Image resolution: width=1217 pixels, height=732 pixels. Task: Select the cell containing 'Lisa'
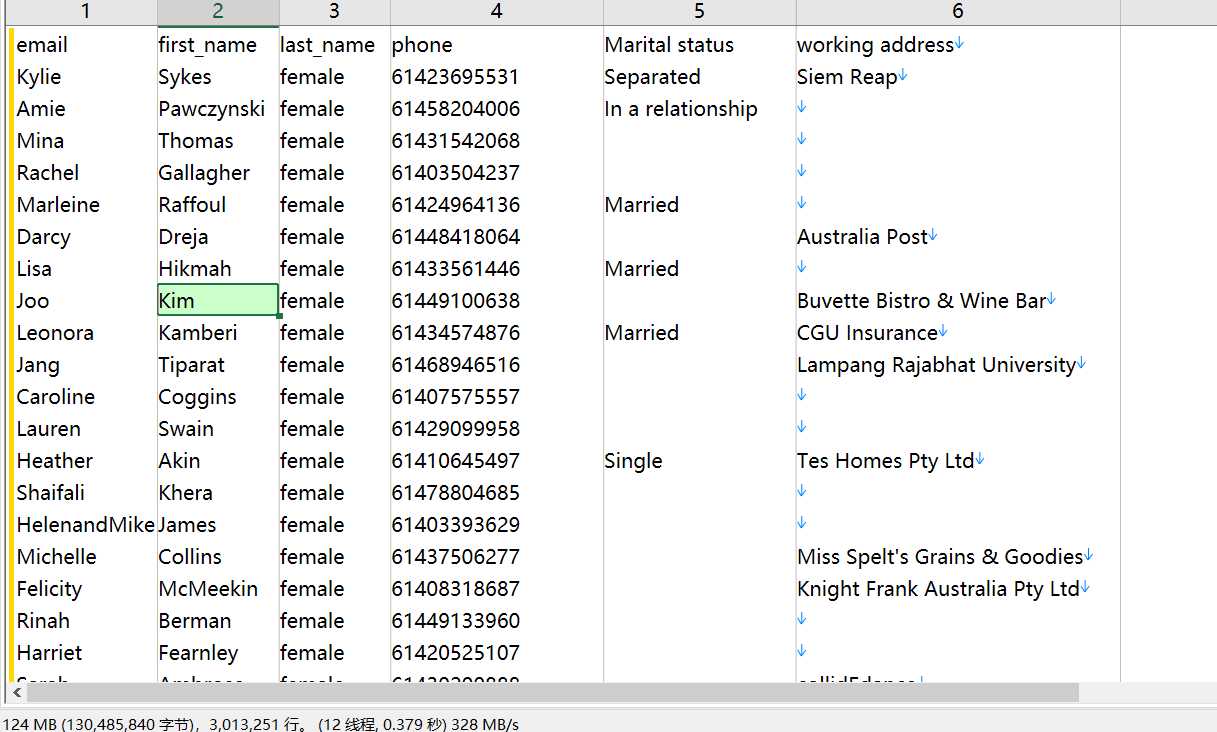pyautogui.click(x=85, y=269)
